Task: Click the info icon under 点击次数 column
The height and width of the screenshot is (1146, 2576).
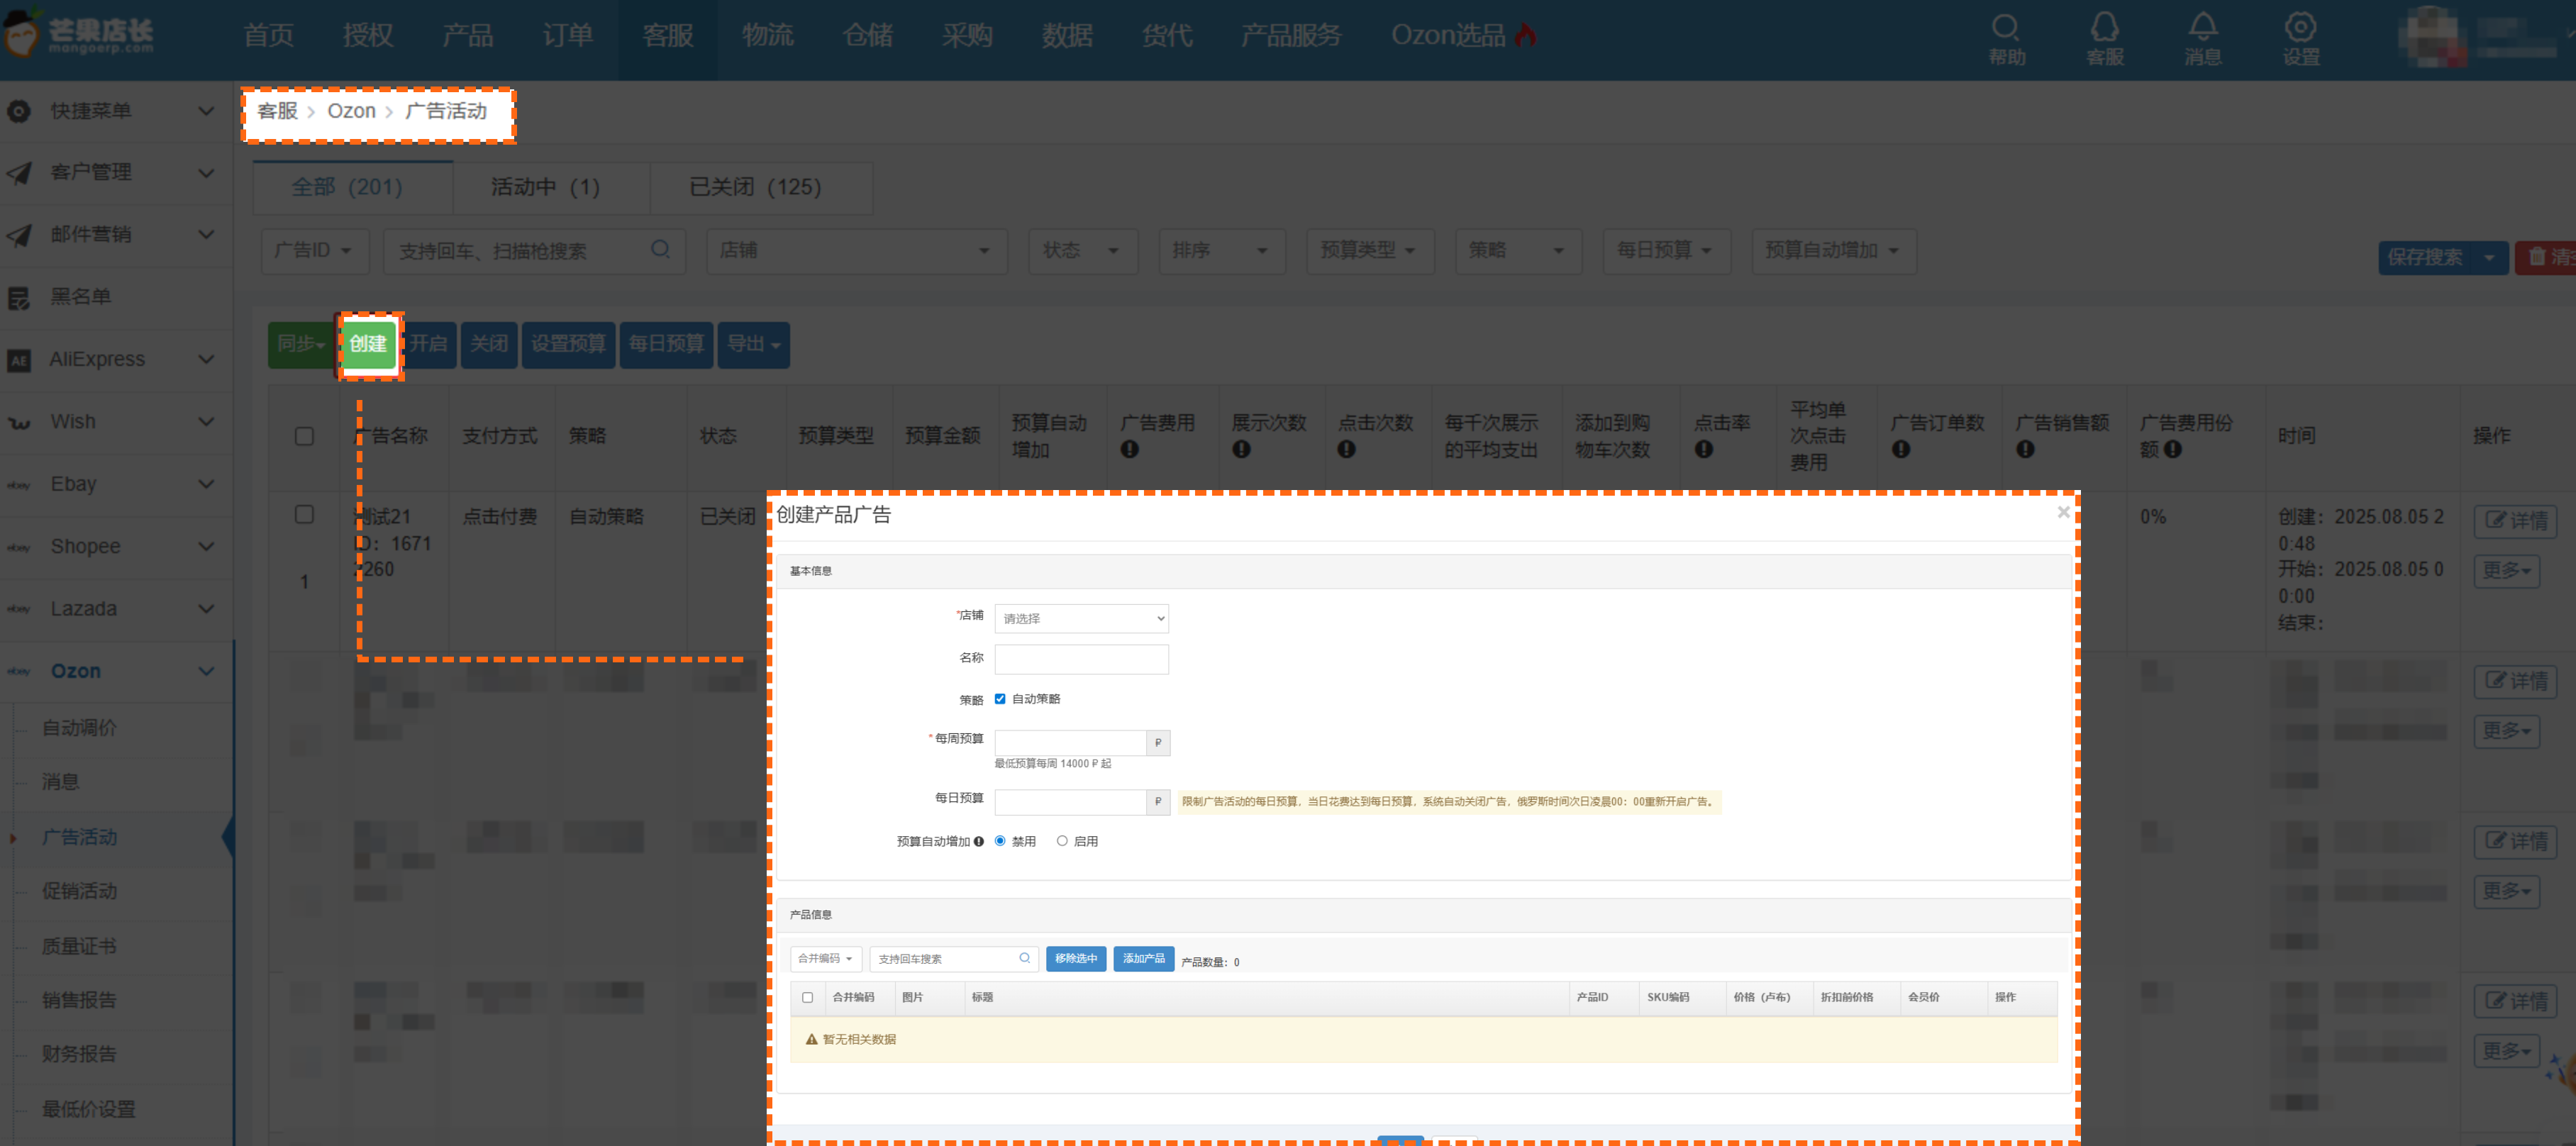Action: 1346,449
